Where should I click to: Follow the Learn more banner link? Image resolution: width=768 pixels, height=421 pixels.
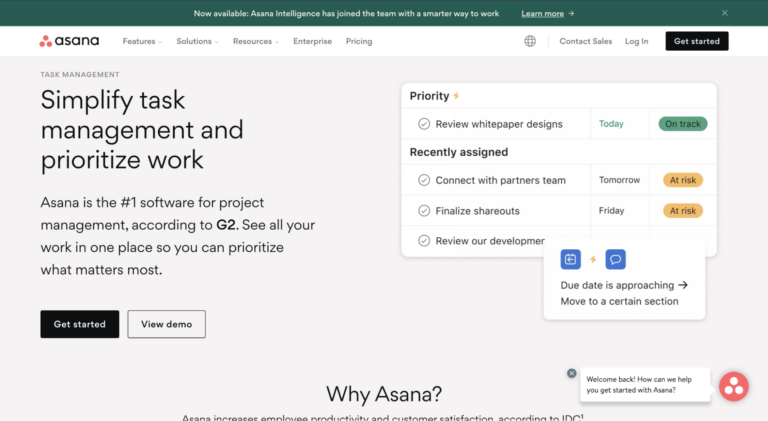coord(548,14)
